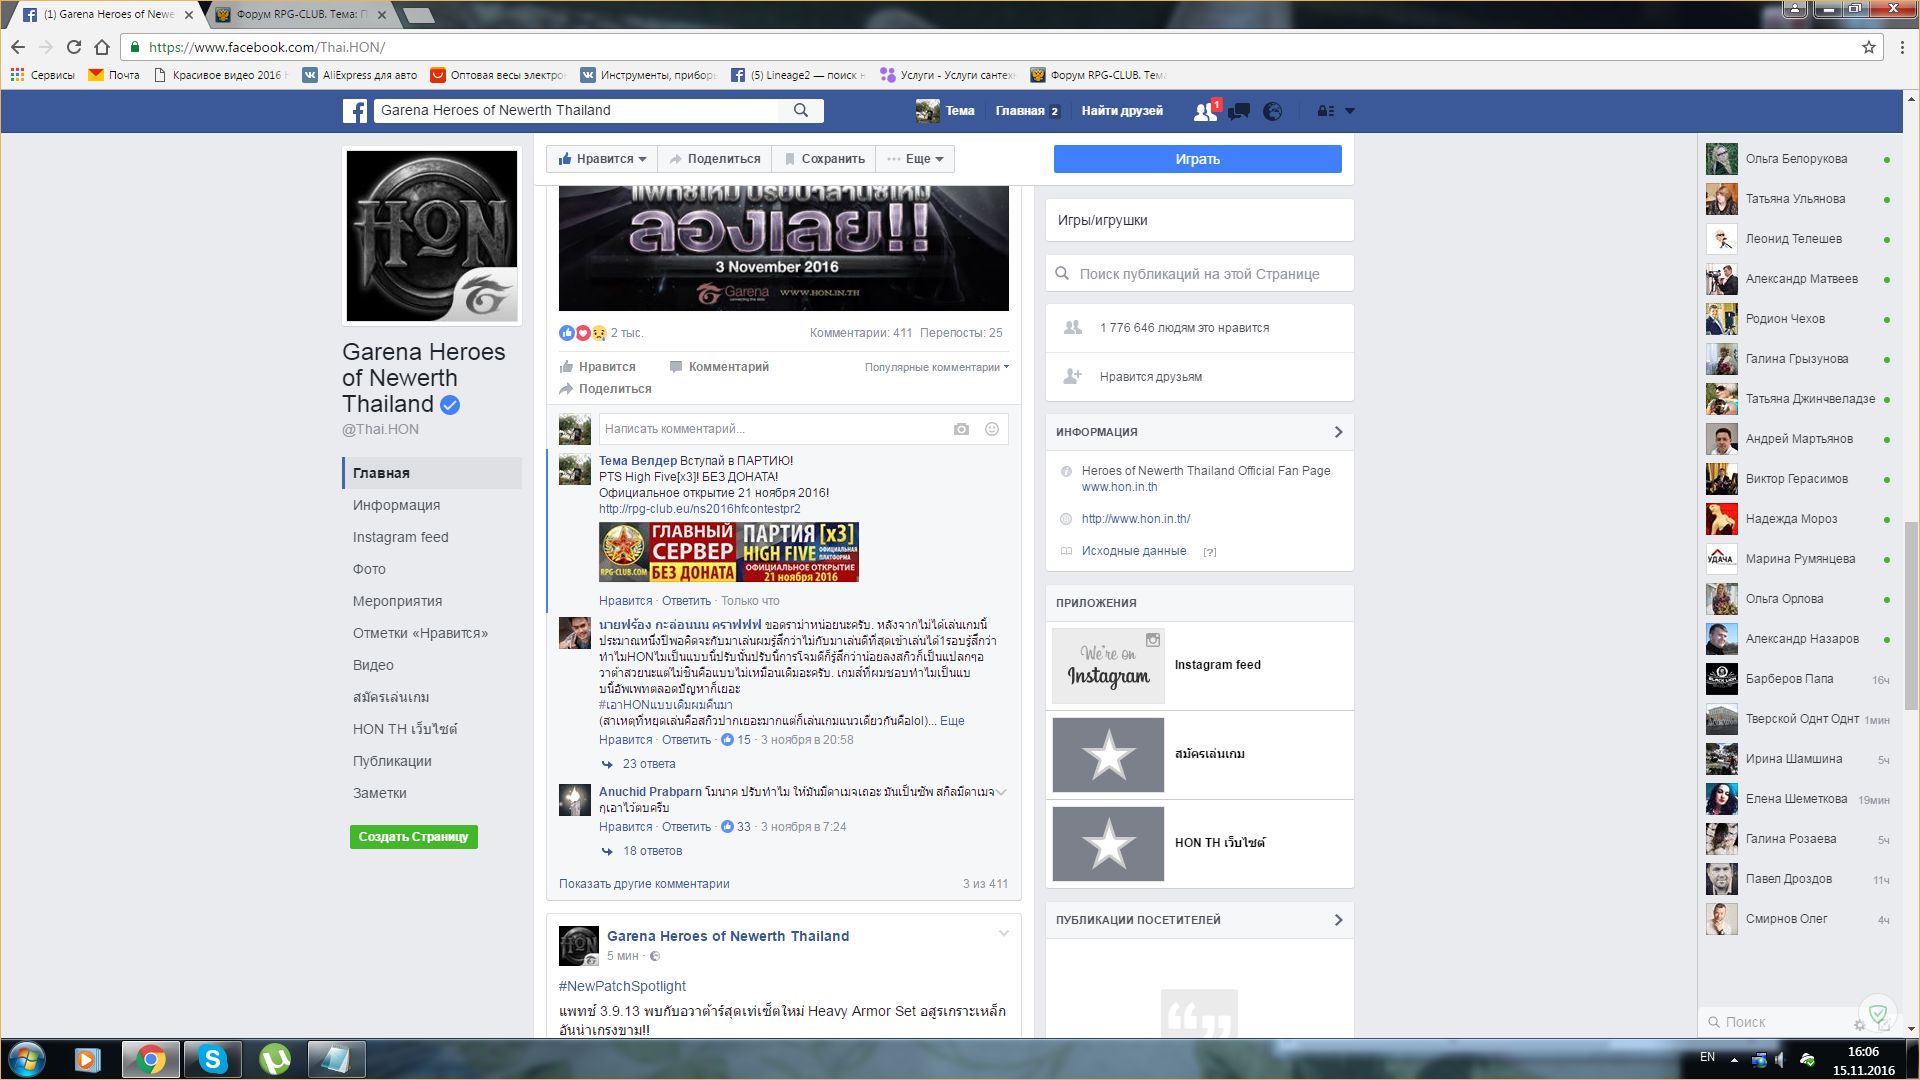The width and height of the screenshot is (1920, 1080).
Task: Open Chrome from taskbar
Action: click(150, 1059)
